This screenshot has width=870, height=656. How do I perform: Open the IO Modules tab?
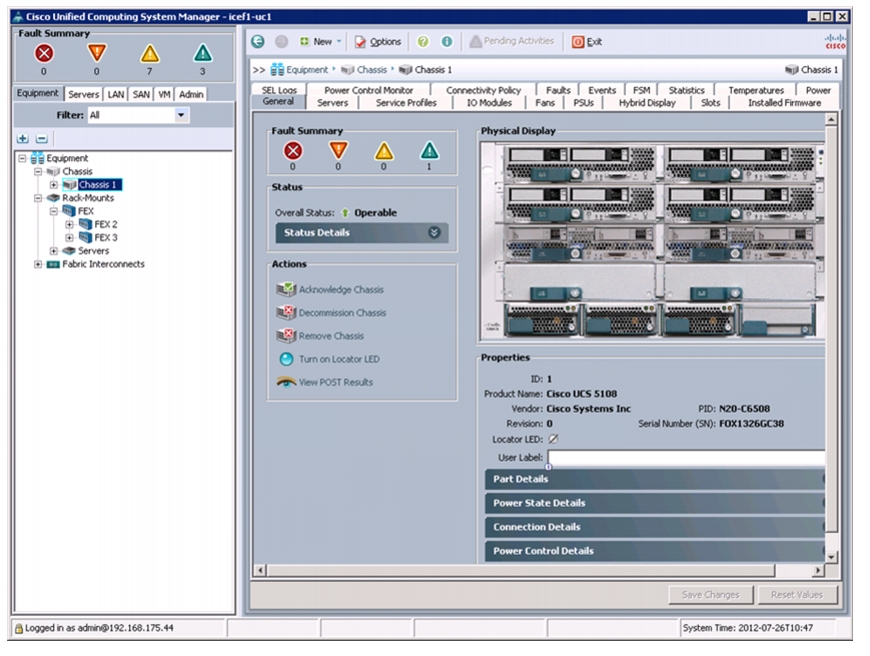pyautogui.click(x=489, y=103)
